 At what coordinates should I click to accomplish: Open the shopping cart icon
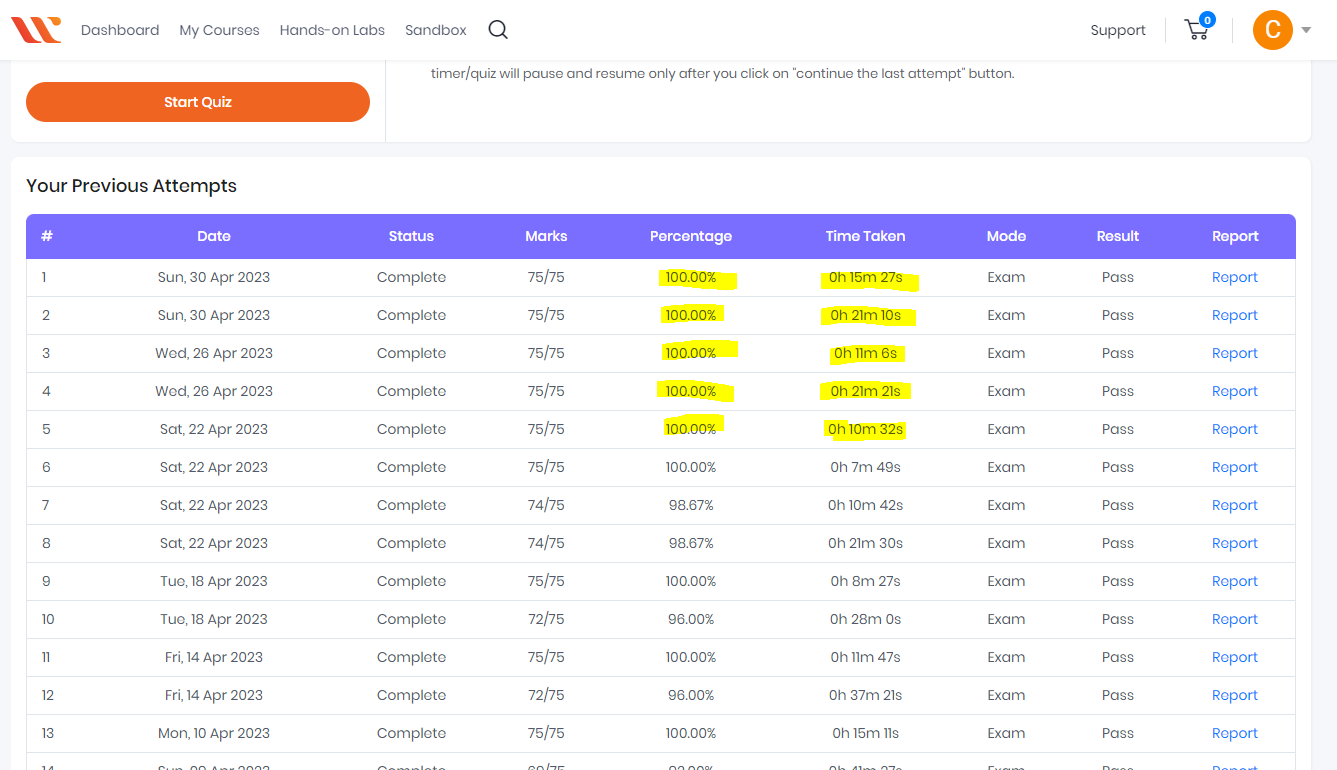(x=1197, y=29)
